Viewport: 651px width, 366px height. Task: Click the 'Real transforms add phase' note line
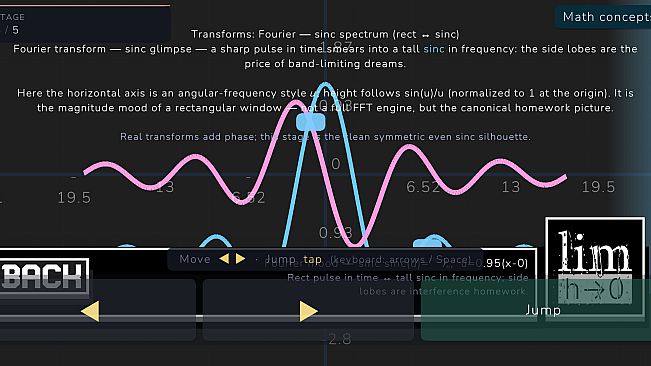325,137
